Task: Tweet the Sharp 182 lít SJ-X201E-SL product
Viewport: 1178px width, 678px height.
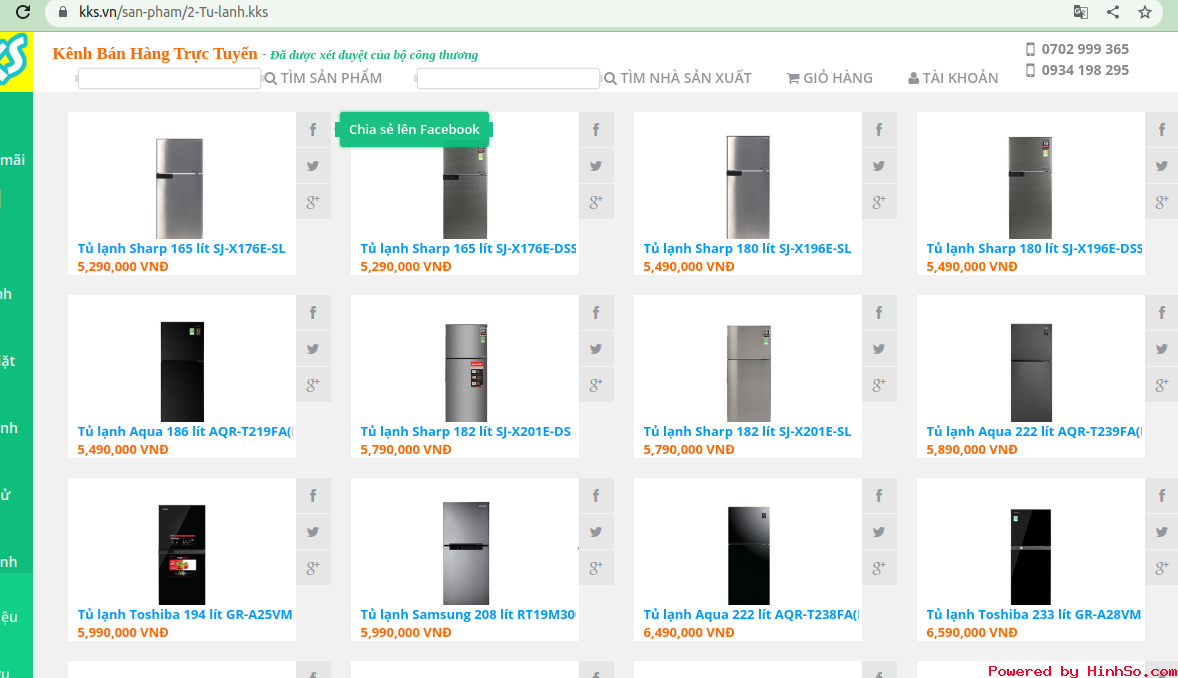Action: (x=879, y=349)
